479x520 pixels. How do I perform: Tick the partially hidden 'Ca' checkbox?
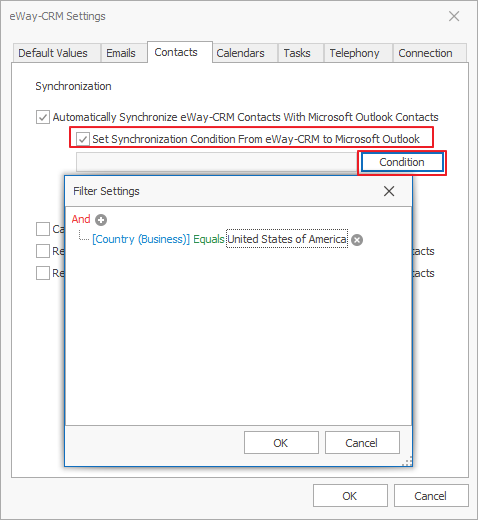click(43, 229)
